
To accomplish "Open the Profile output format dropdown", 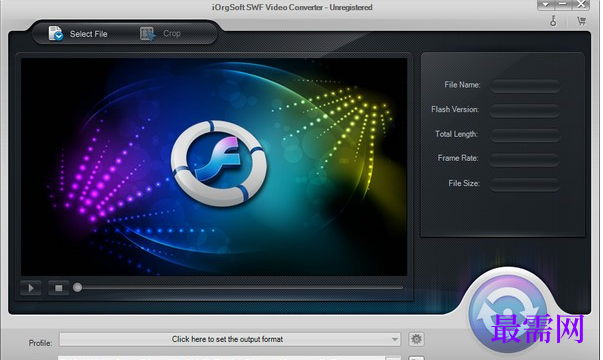I will click(x=230, y=339).
